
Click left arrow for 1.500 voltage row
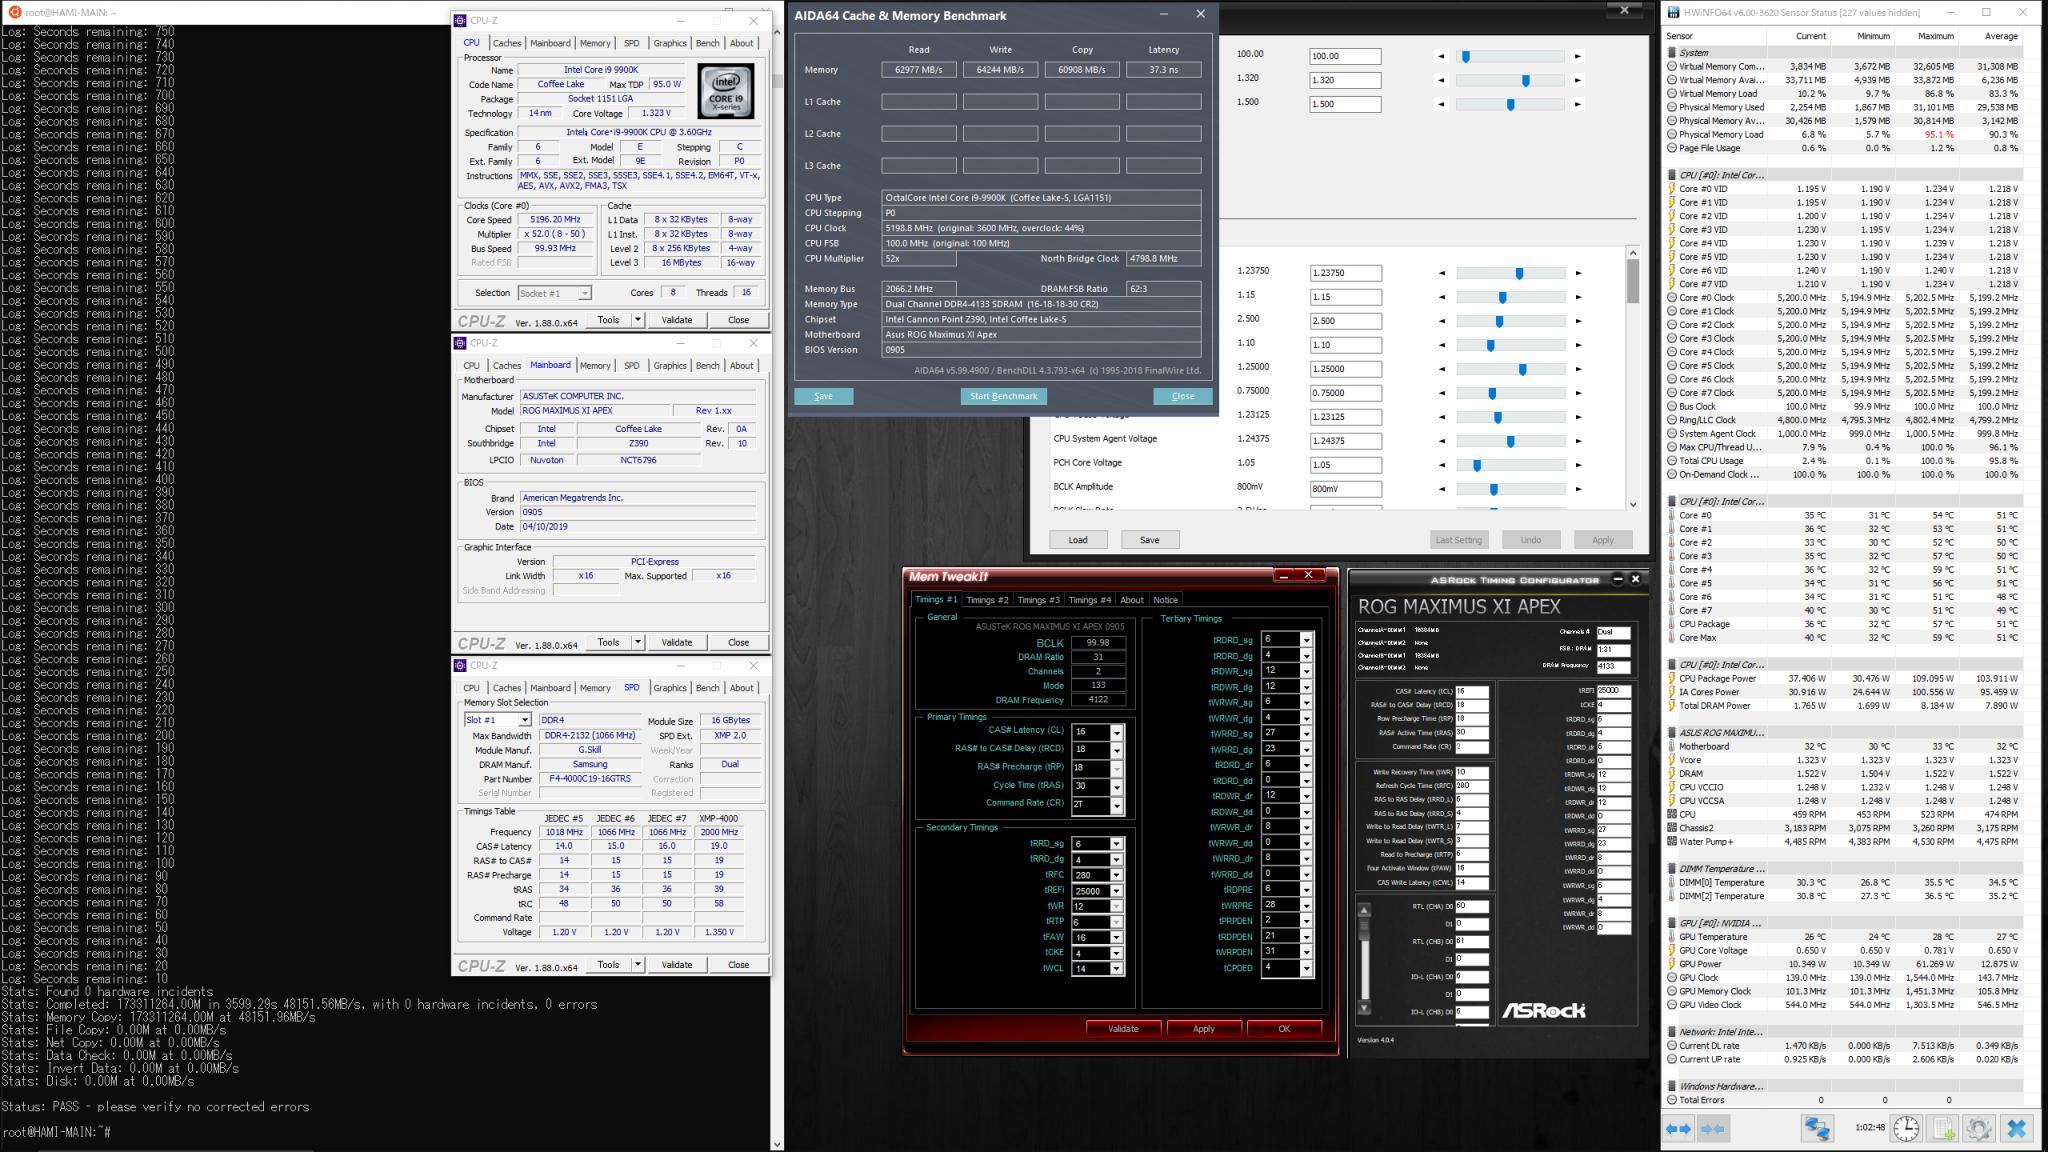1441,104
